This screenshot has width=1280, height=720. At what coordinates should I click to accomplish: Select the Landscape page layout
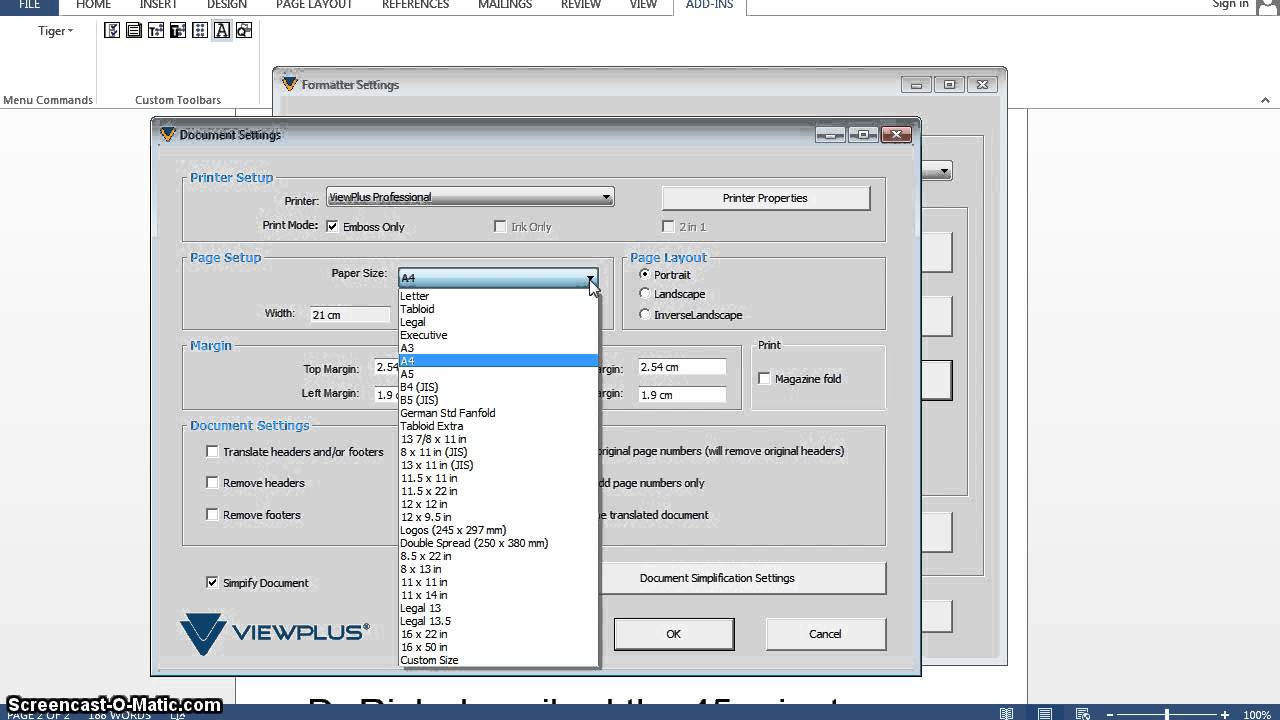pos(644,293)
